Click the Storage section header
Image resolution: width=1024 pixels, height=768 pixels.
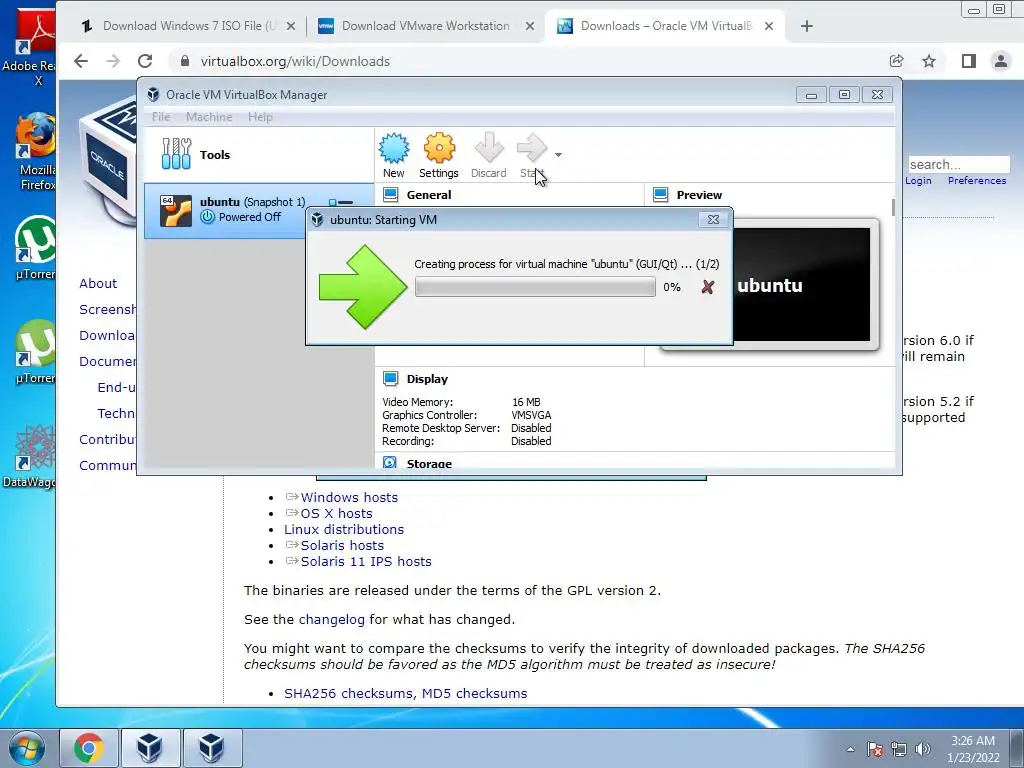429,463
